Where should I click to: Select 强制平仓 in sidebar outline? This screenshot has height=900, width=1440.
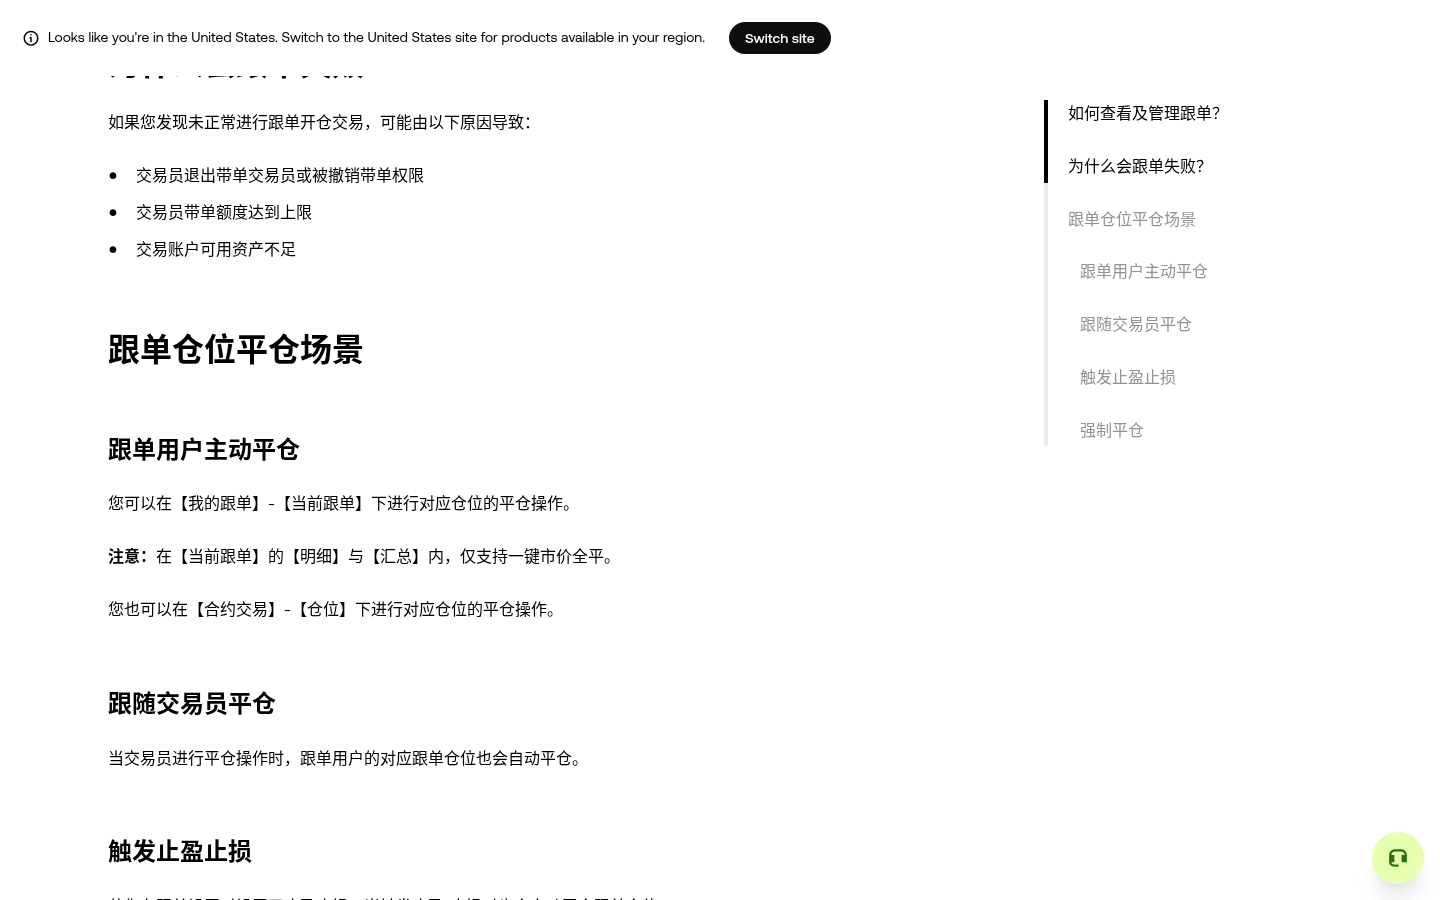click(x=1112, y=430)
